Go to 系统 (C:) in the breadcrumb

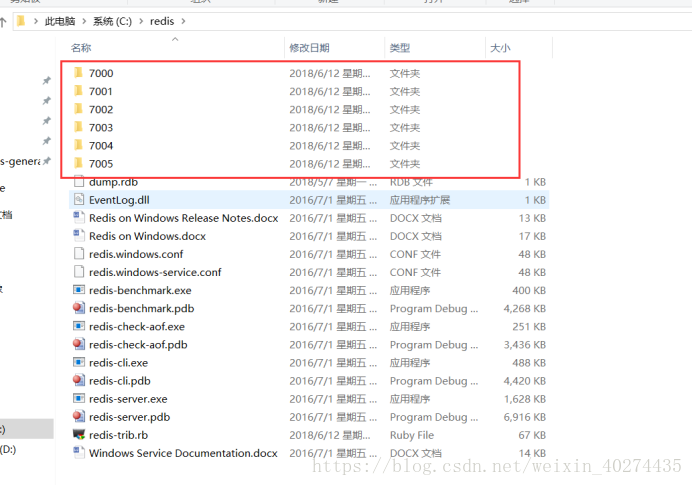coord(112,21)
